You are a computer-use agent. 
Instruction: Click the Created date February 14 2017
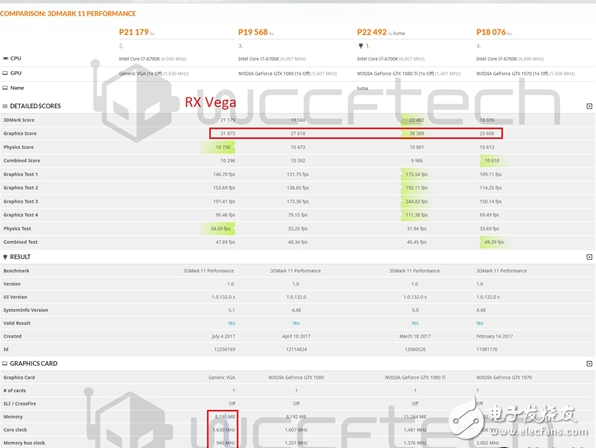point(495,336)
